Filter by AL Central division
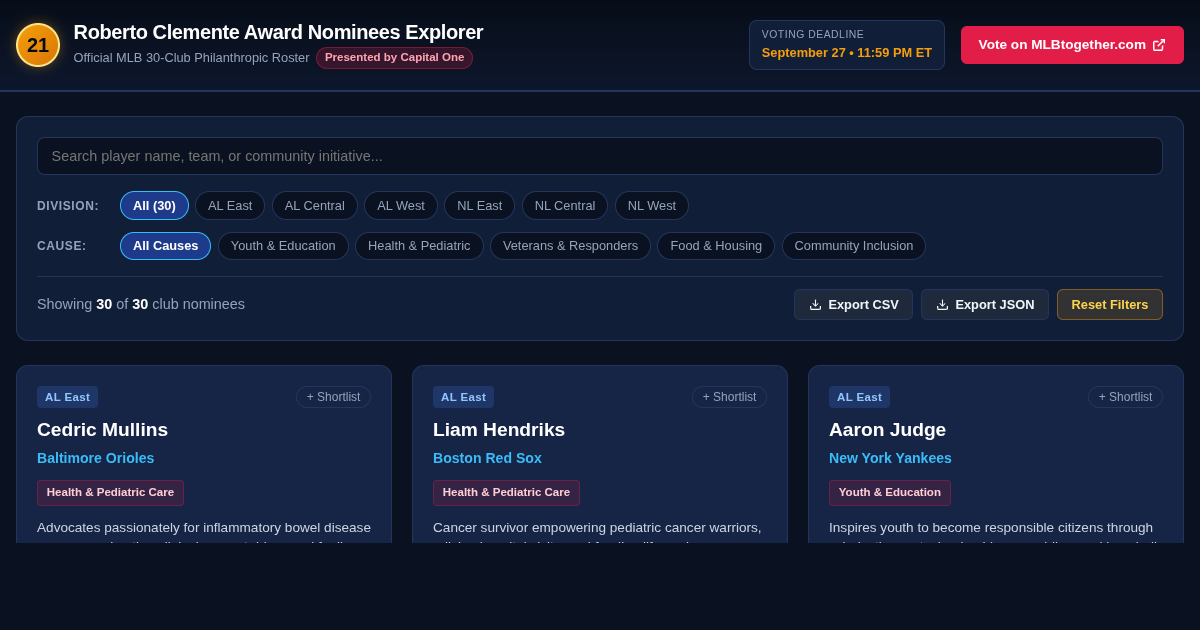Viewport: 1200px width, 630px height. [315, 206]
